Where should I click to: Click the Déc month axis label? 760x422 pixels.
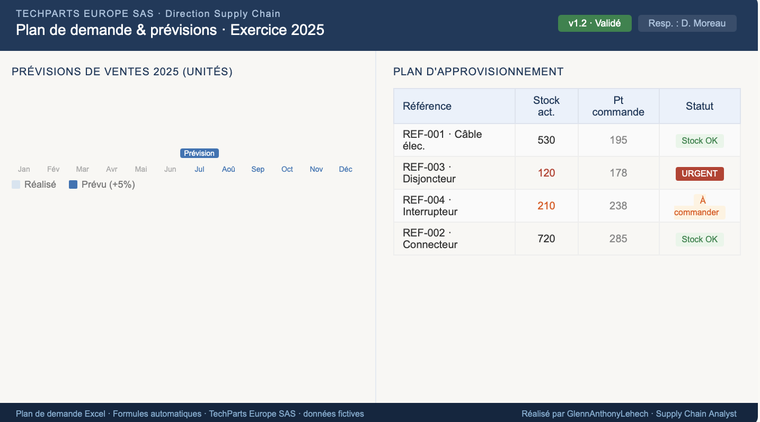tap(345, 169)
